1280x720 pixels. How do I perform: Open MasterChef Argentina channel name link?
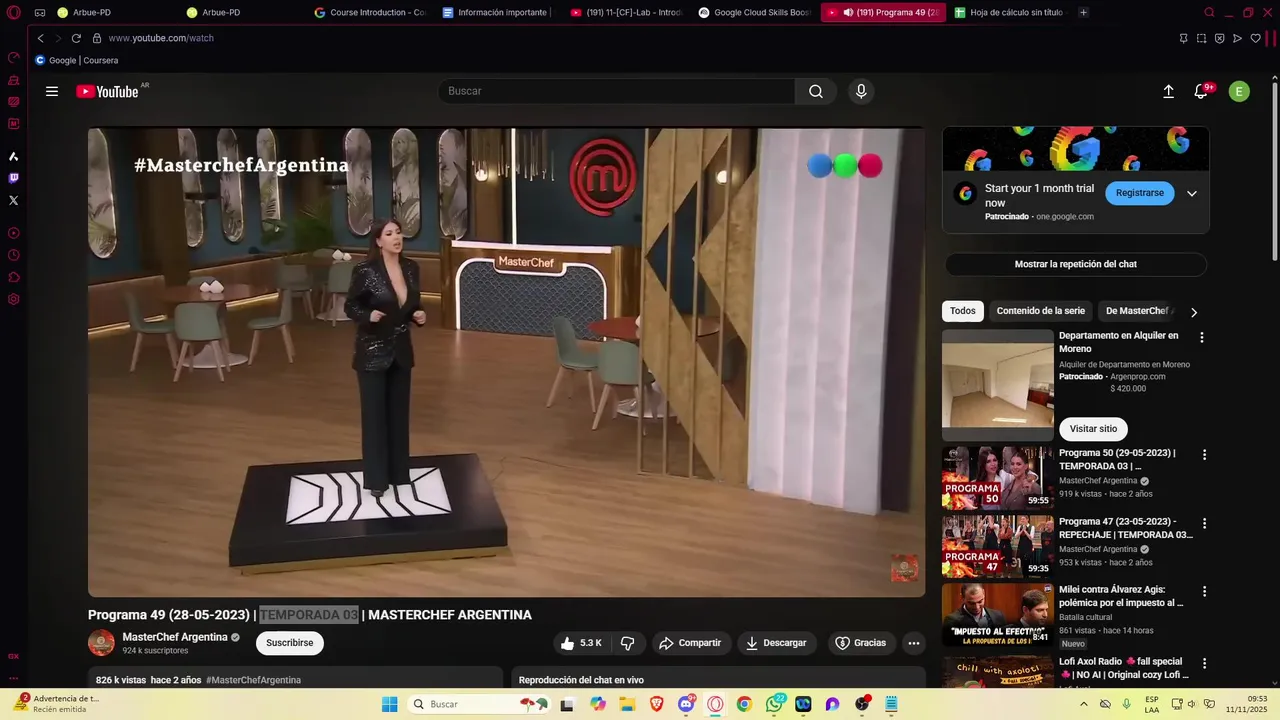click(175, 637)
